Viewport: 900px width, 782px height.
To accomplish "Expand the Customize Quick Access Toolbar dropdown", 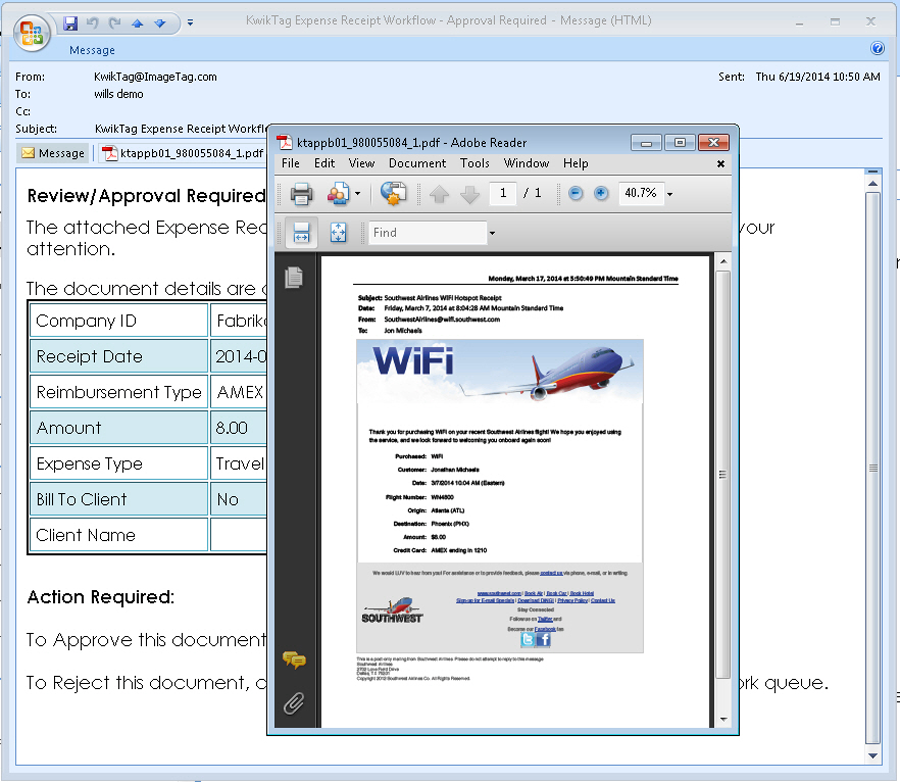I will (x=190, y=23).
